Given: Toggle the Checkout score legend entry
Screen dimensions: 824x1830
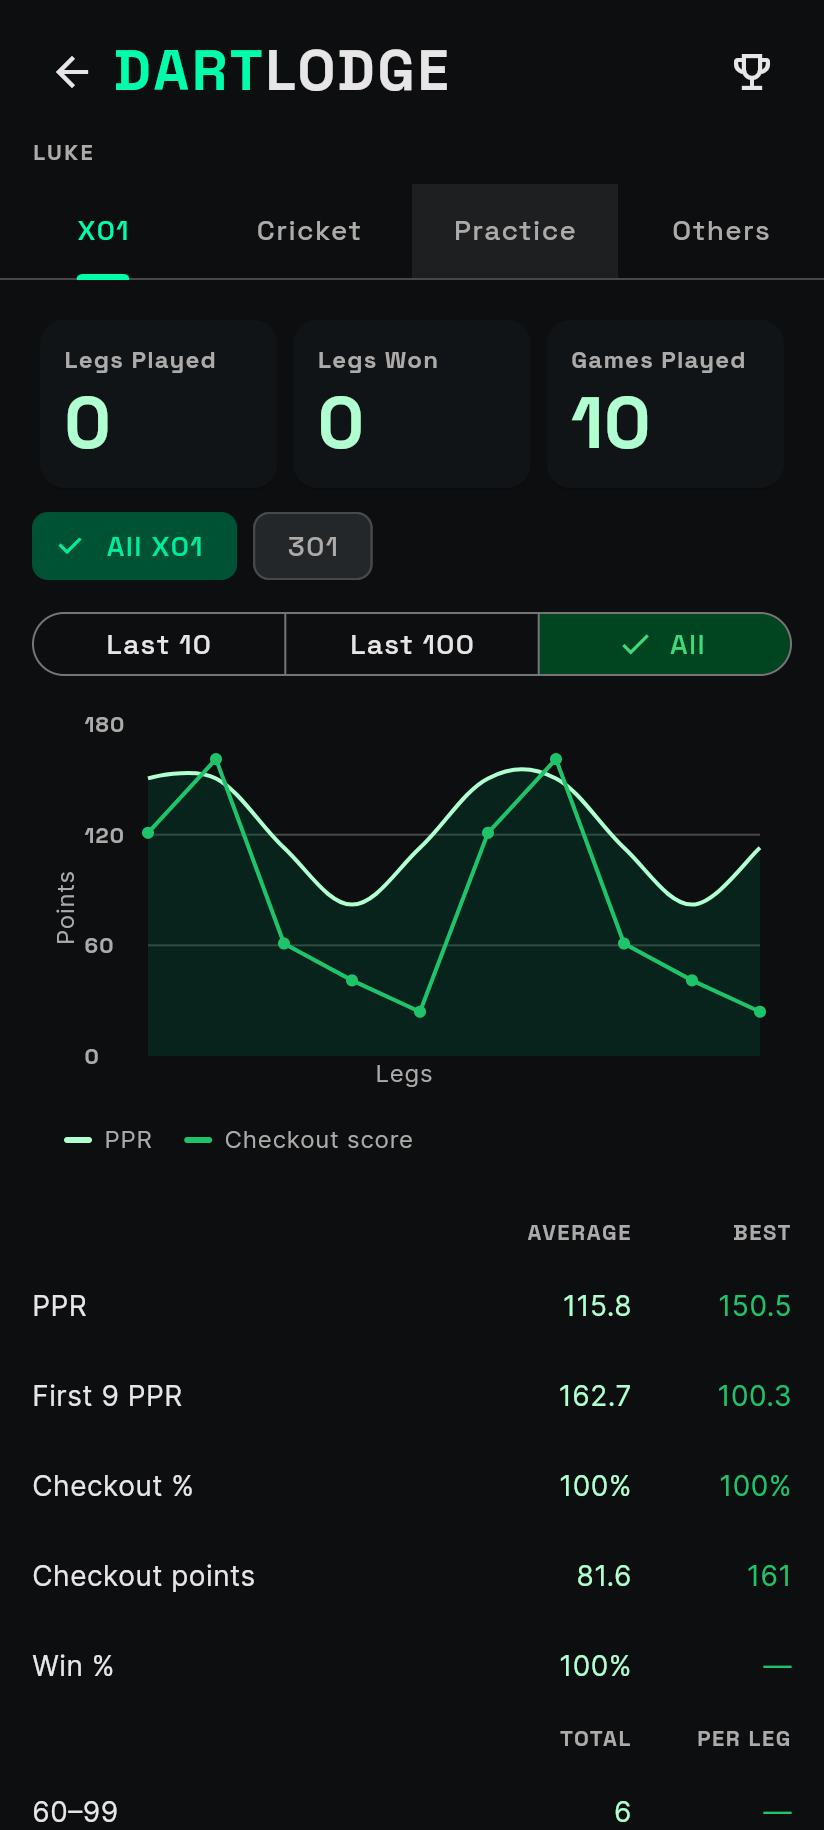Looking at the screenshot, I should (299, 1140).
